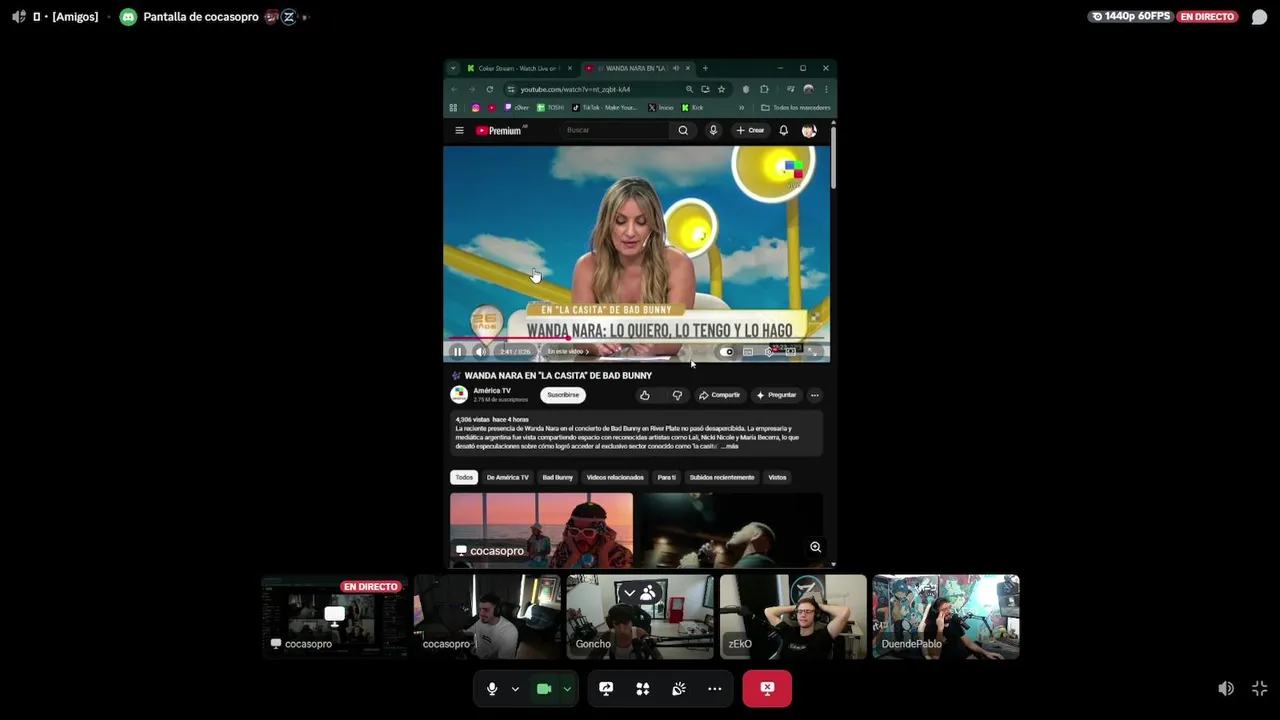Click the YouTube page vertical scrollbar
Screen dimensions: 1280x720
tap(833, 160)
